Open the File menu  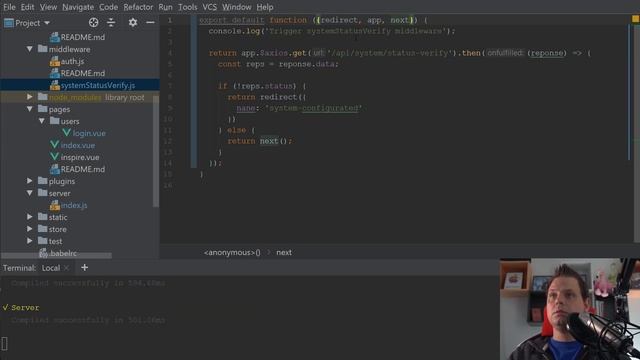coord(9,7)
